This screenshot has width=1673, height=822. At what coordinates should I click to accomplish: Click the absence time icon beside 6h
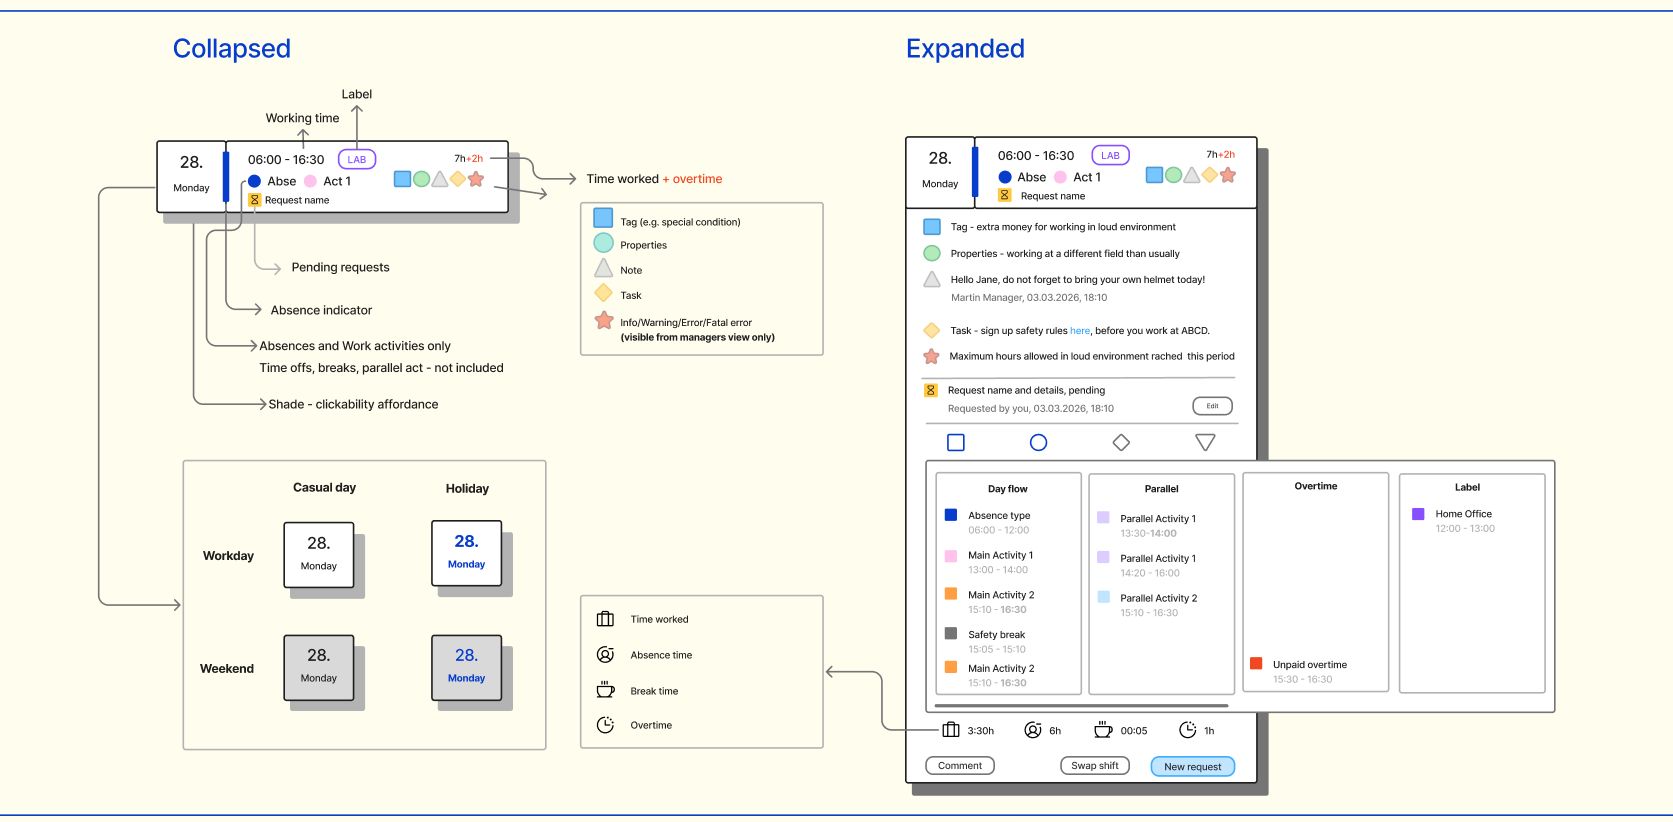coord(1033,730)
